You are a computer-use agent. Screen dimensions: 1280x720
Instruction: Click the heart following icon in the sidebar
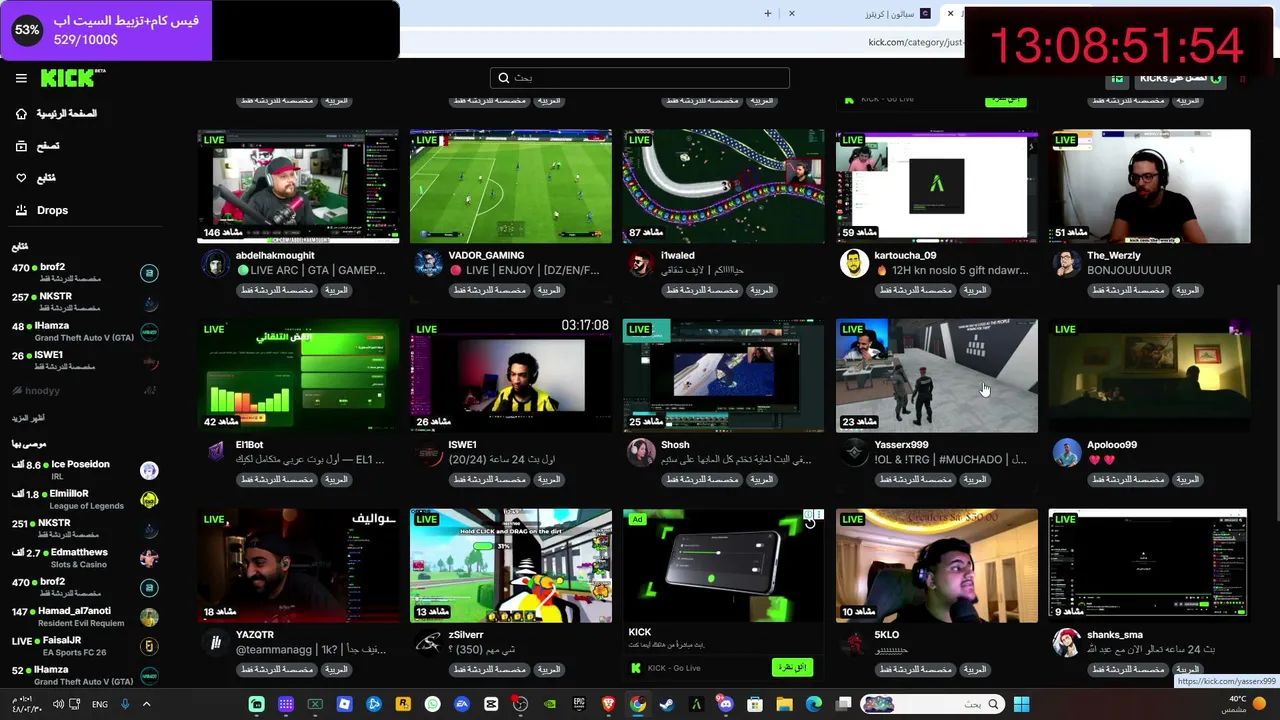(x=21, y=178)
